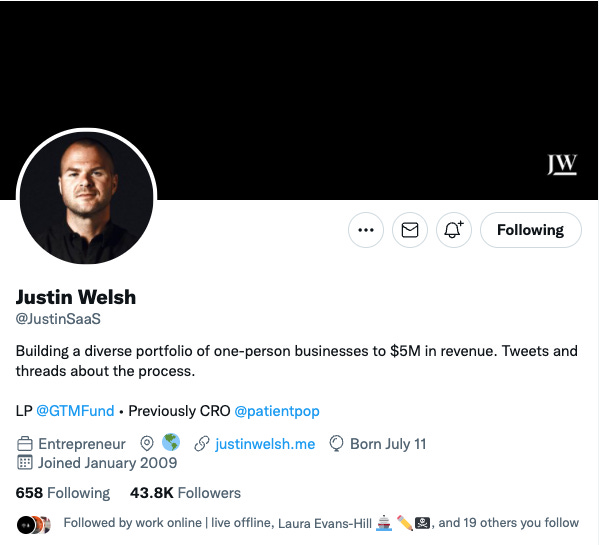Image resolution: width=599 pixels, height=545 pixels.
Task: Click the envelope message icon
Action: (x=410, y=230)
